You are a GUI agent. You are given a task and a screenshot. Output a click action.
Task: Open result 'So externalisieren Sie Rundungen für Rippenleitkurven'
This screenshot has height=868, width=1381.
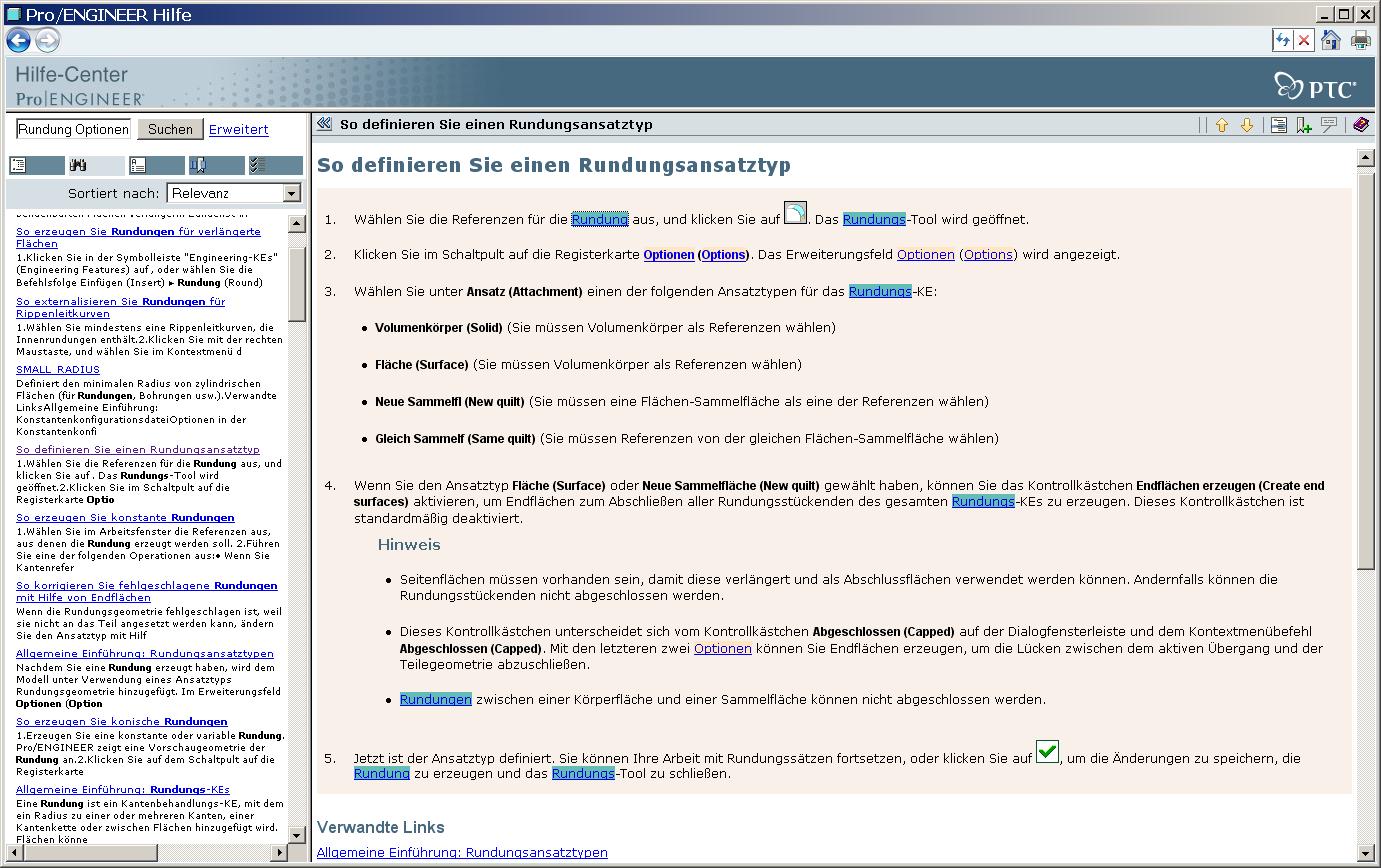120,307
